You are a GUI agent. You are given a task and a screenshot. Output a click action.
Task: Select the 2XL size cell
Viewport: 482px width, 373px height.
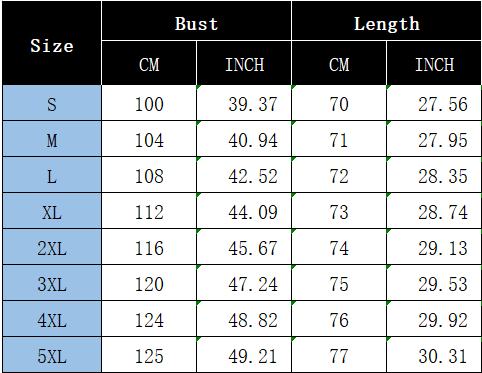tap(52, 247)
